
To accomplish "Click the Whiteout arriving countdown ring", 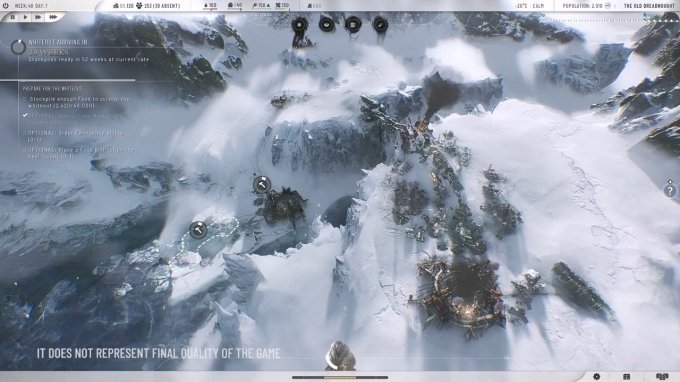I will click(x=18, y=47).
